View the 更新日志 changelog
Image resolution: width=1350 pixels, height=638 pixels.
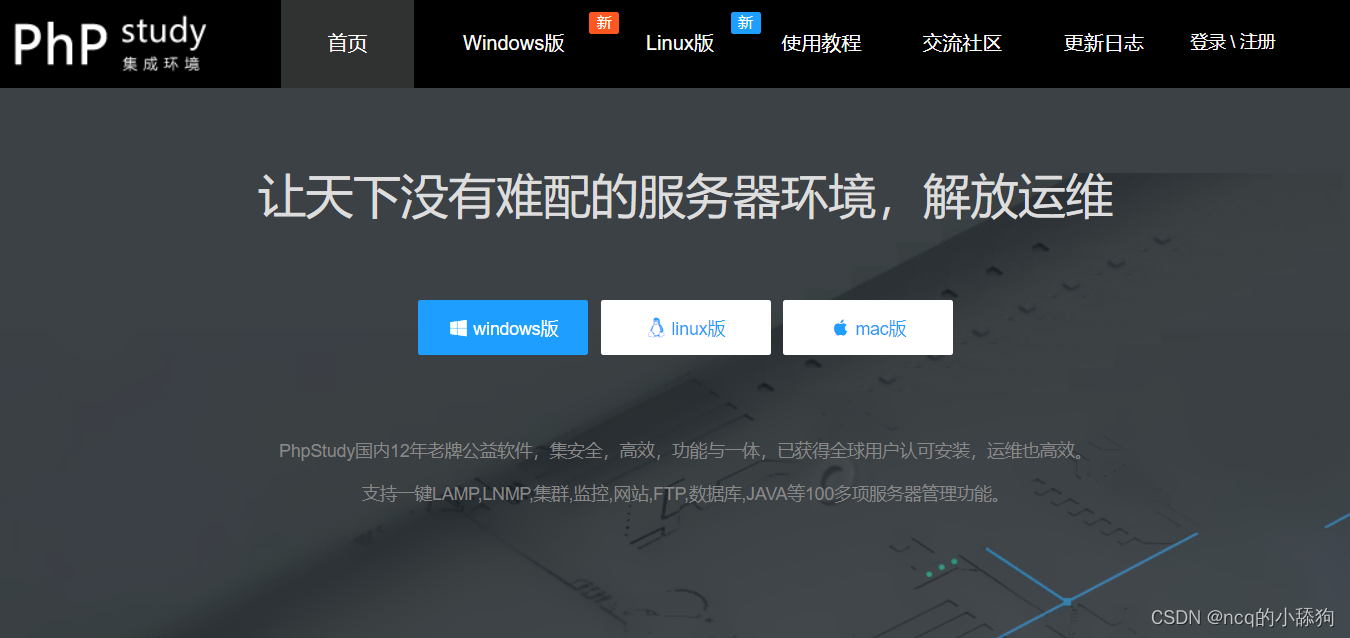1103,43
